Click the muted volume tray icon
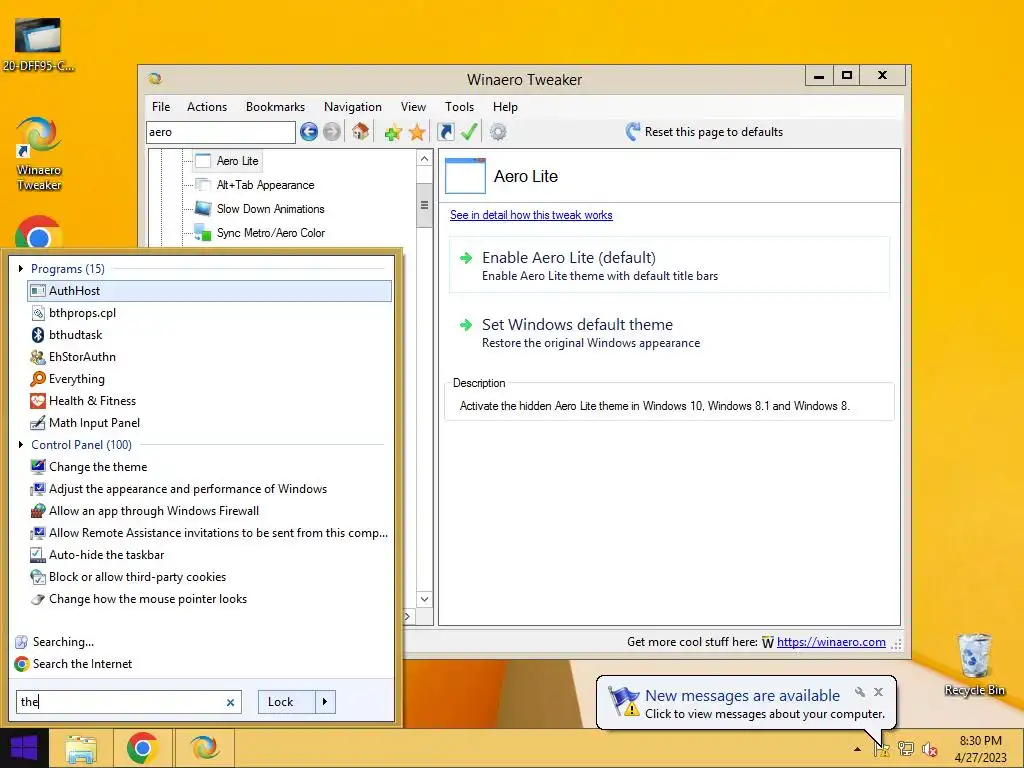 click(x=929, y=749)
